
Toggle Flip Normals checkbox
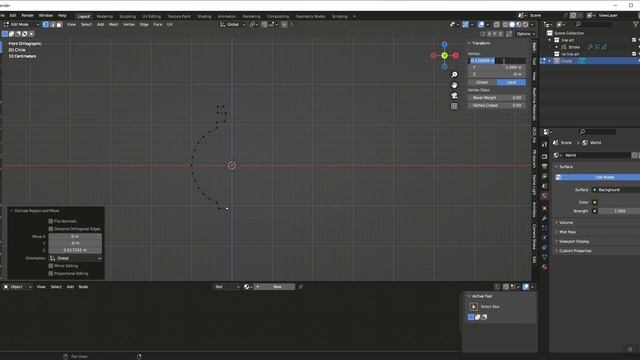(x=51, y=221)
